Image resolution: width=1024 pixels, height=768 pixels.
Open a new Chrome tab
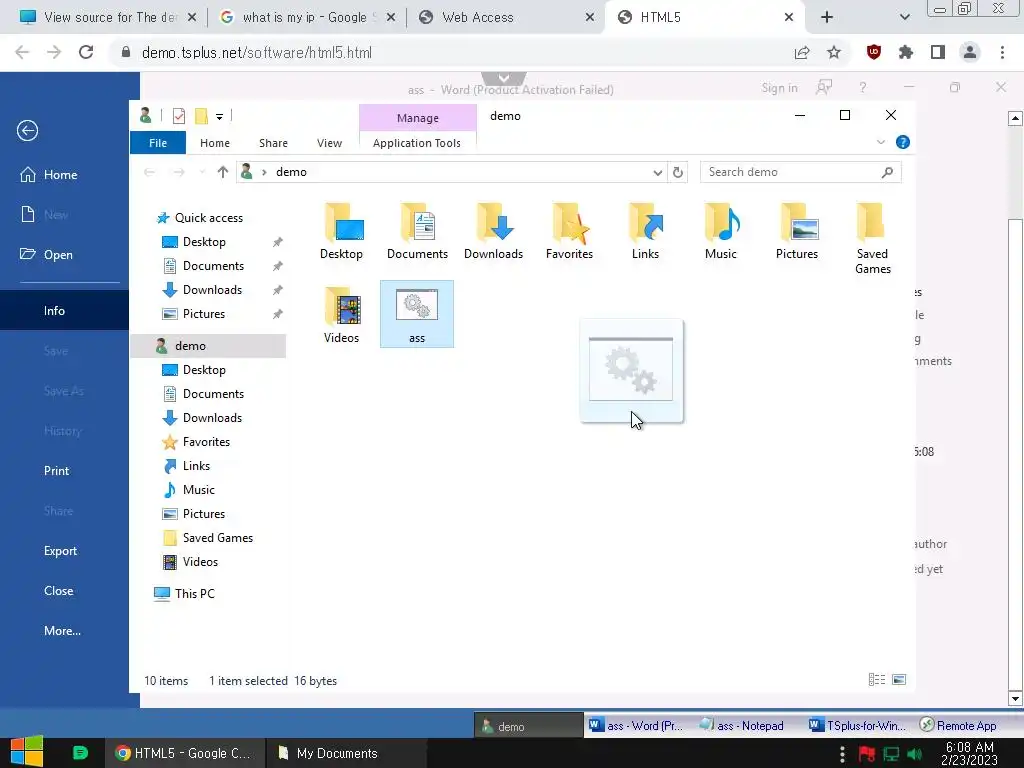coord(827,18)
